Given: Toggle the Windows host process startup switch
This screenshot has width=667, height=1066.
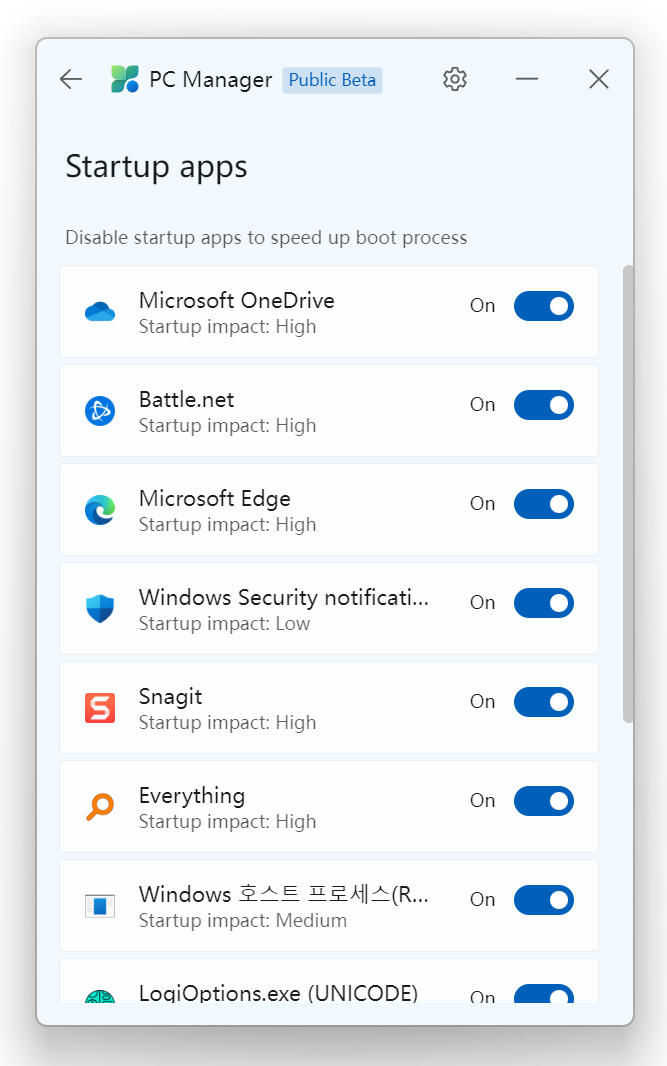Looking at the screenshot, I should [x=544, y=900].
